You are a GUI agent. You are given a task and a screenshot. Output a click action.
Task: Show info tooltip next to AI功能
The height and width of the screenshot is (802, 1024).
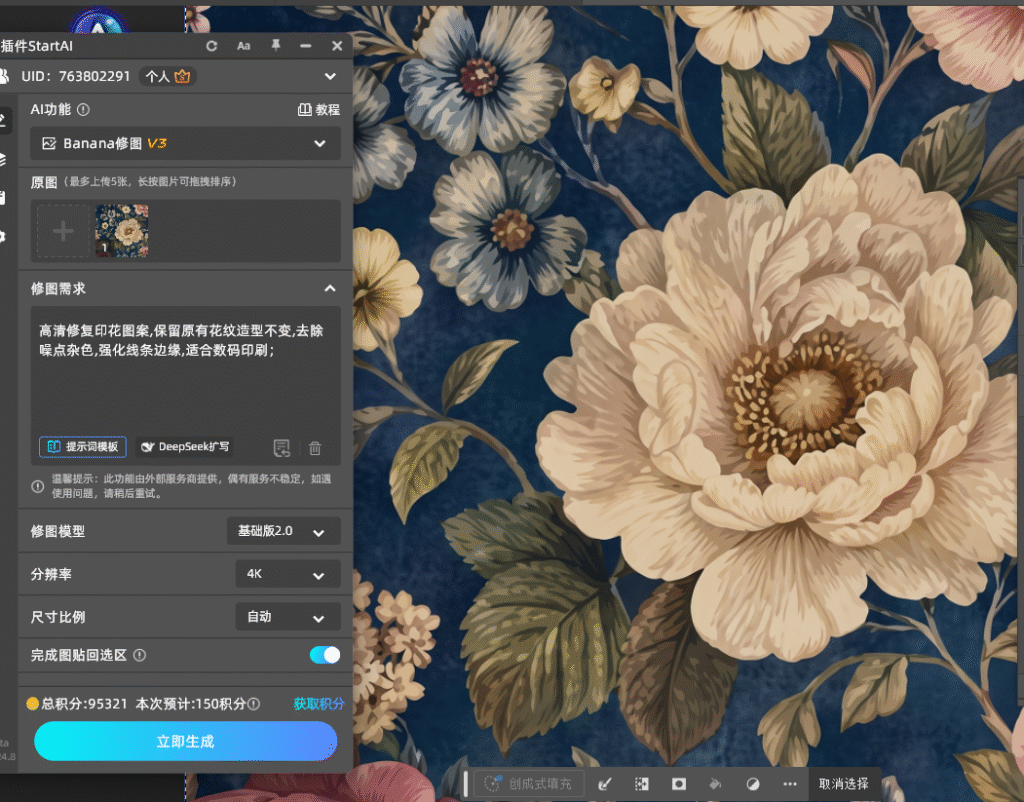point(84,110)
